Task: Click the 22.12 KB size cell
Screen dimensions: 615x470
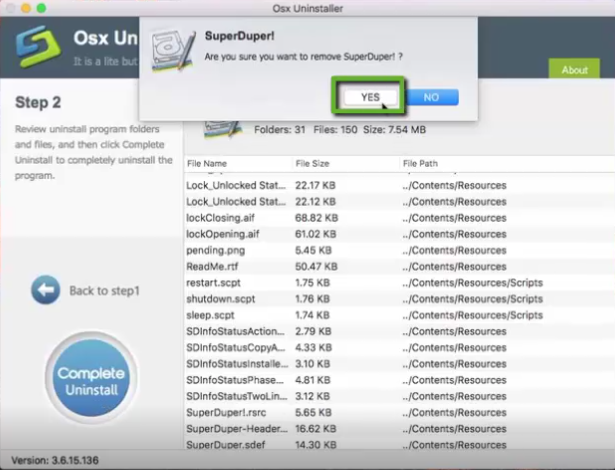Action: pos(315,202)
